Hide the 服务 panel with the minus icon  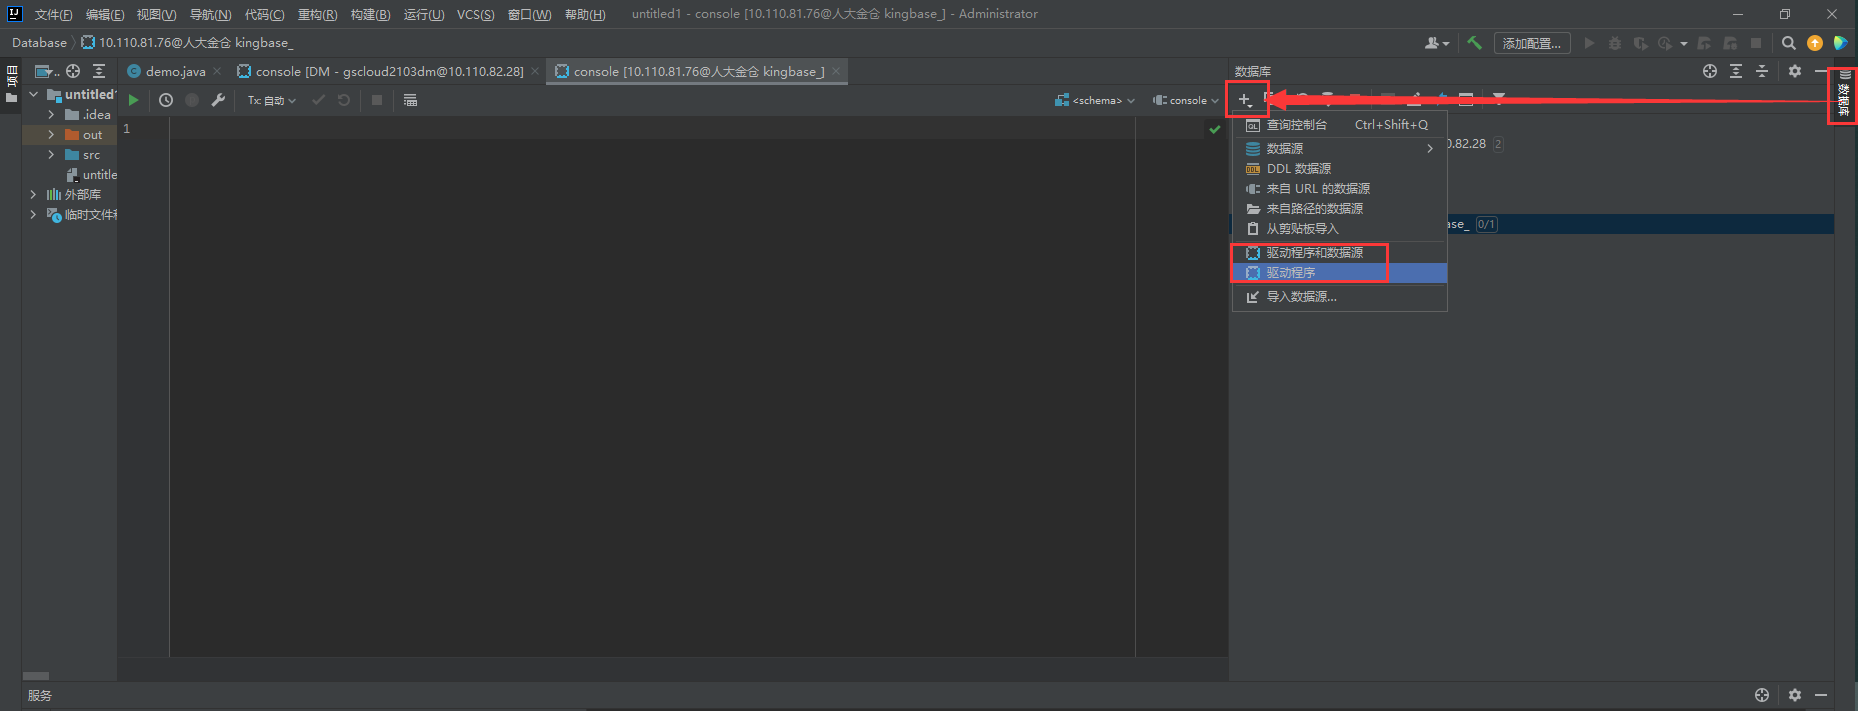click(x=1821, y=695)
